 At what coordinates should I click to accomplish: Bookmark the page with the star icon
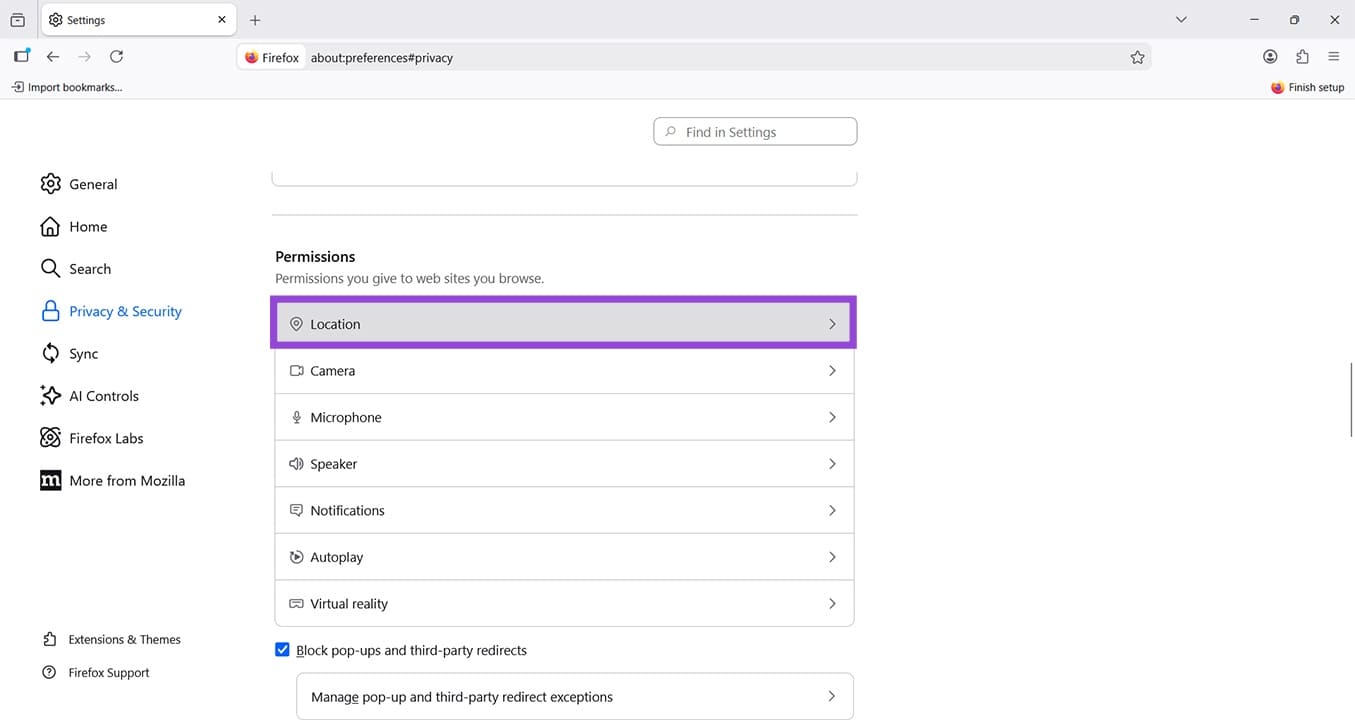coord(1137,57)
